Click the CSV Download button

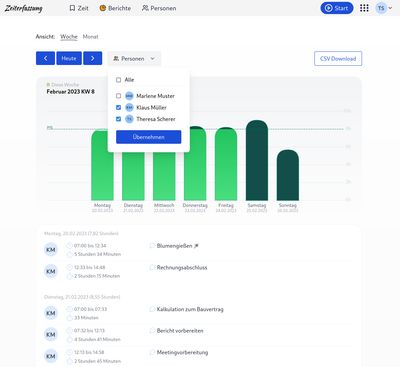click(x=338, y=59)
